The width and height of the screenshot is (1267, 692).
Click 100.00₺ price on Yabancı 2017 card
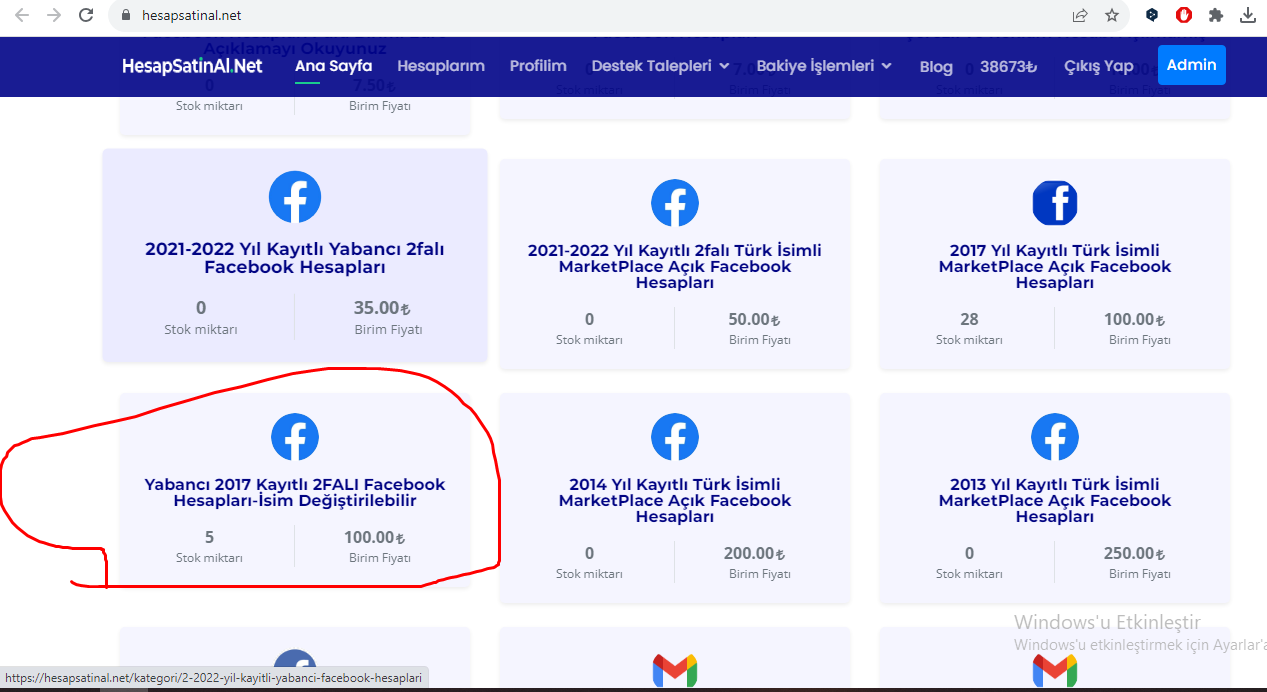coord(375,537)
